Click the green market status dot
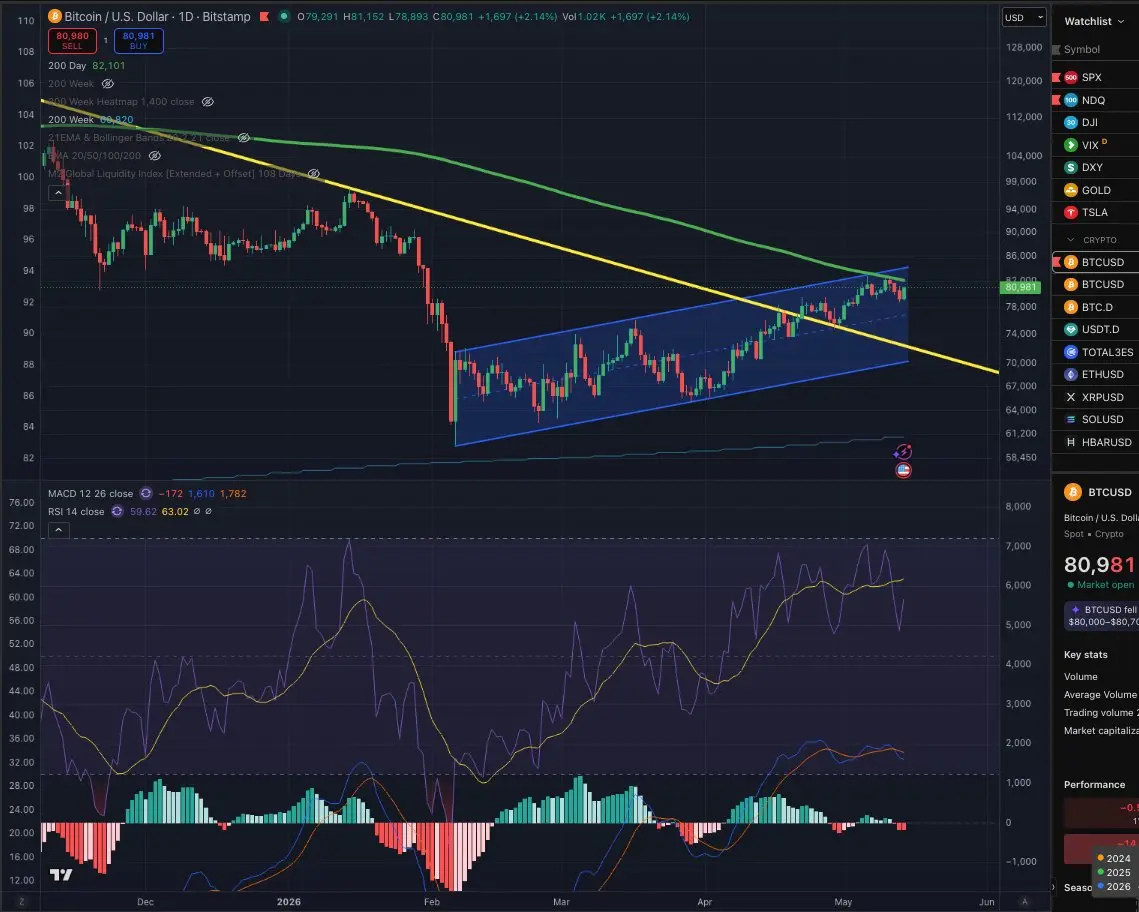Screen dimensions: 1139x912 point(283,16)
